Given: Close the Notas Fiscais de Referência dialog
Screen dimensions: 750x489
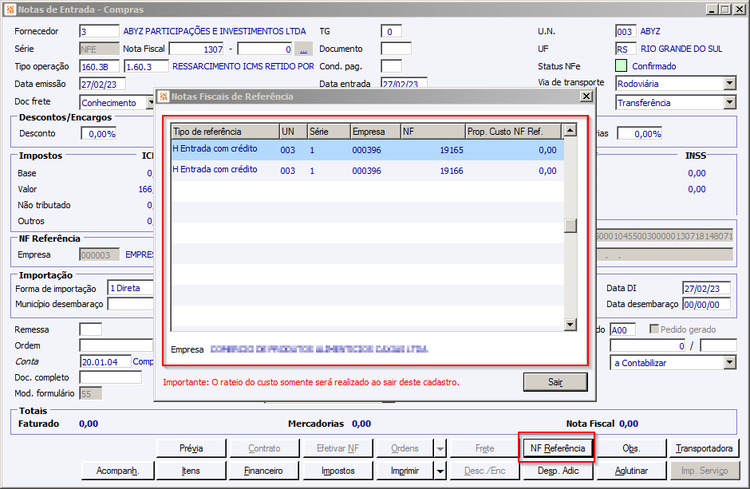Looking at the screenshot, I should point(586,96).
